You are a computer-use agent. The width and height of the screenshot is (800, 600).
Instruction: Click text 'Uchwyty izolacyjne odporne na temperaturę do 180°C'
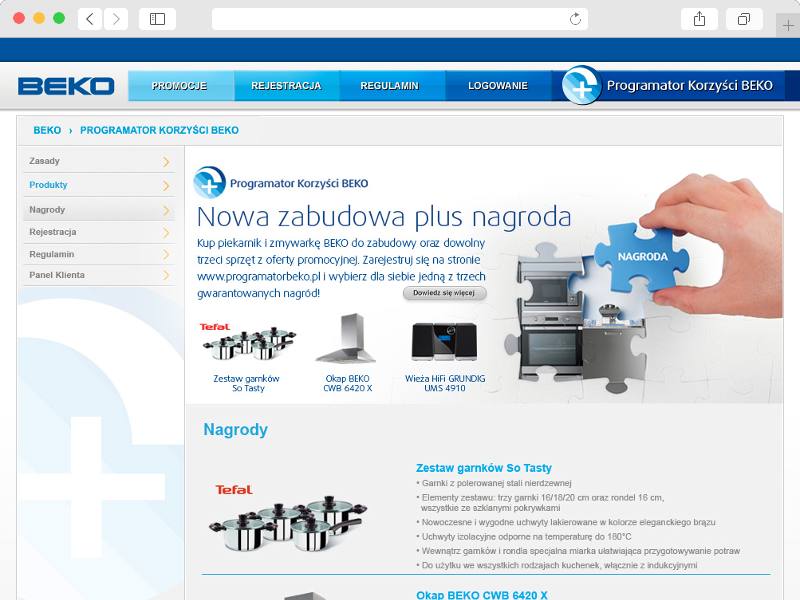[x=527, y=537]
